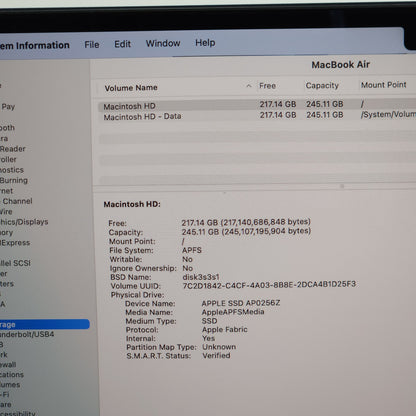Sort table by Volume Name column
This screenshot has height=416, width=416.
tap(131, 88)
